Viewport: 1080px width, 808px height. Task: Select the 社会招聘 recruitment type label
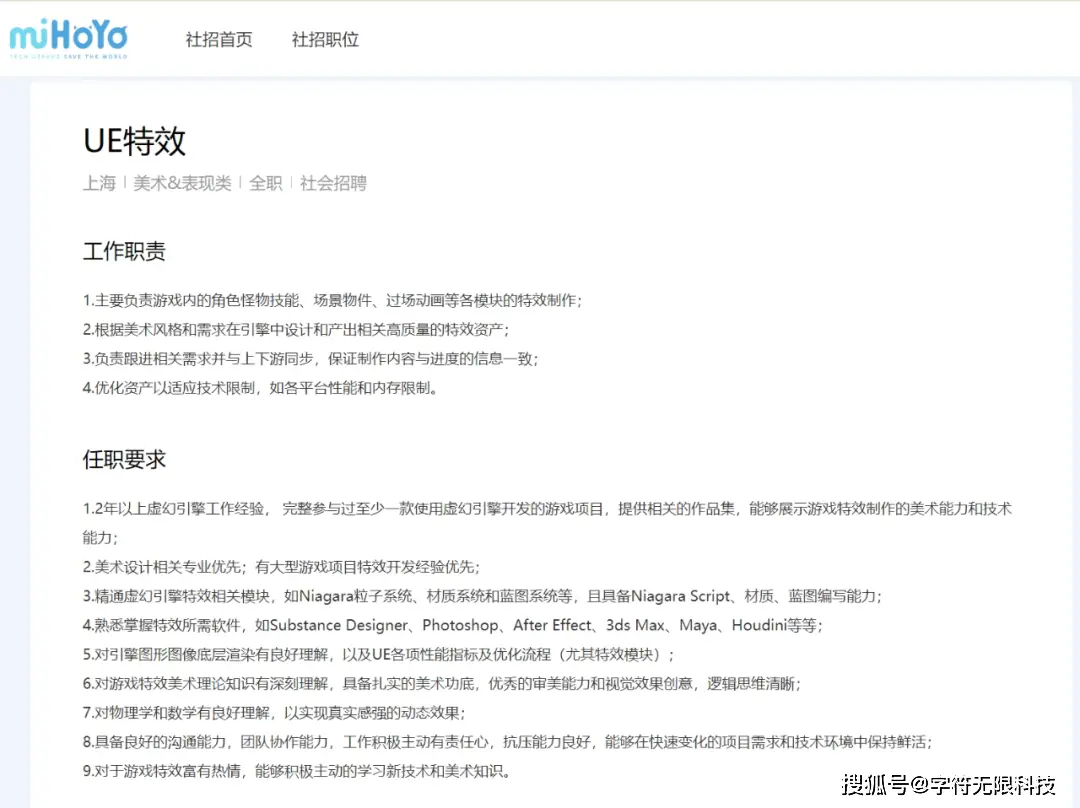click(333, 184)
